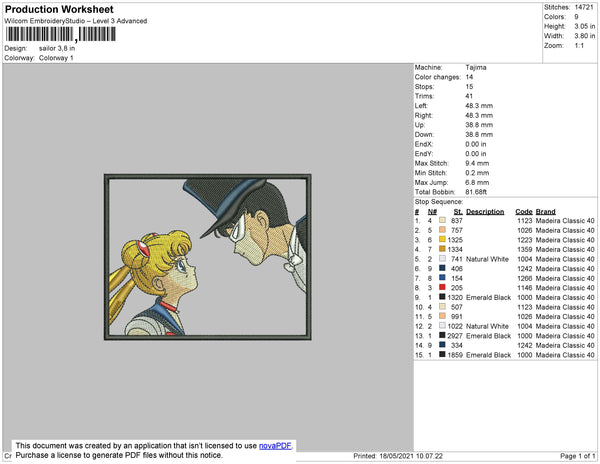Open the novaPDF link in the notice
Image resolution: width=600 pixels, height=464 pixels.
[275, 446]
